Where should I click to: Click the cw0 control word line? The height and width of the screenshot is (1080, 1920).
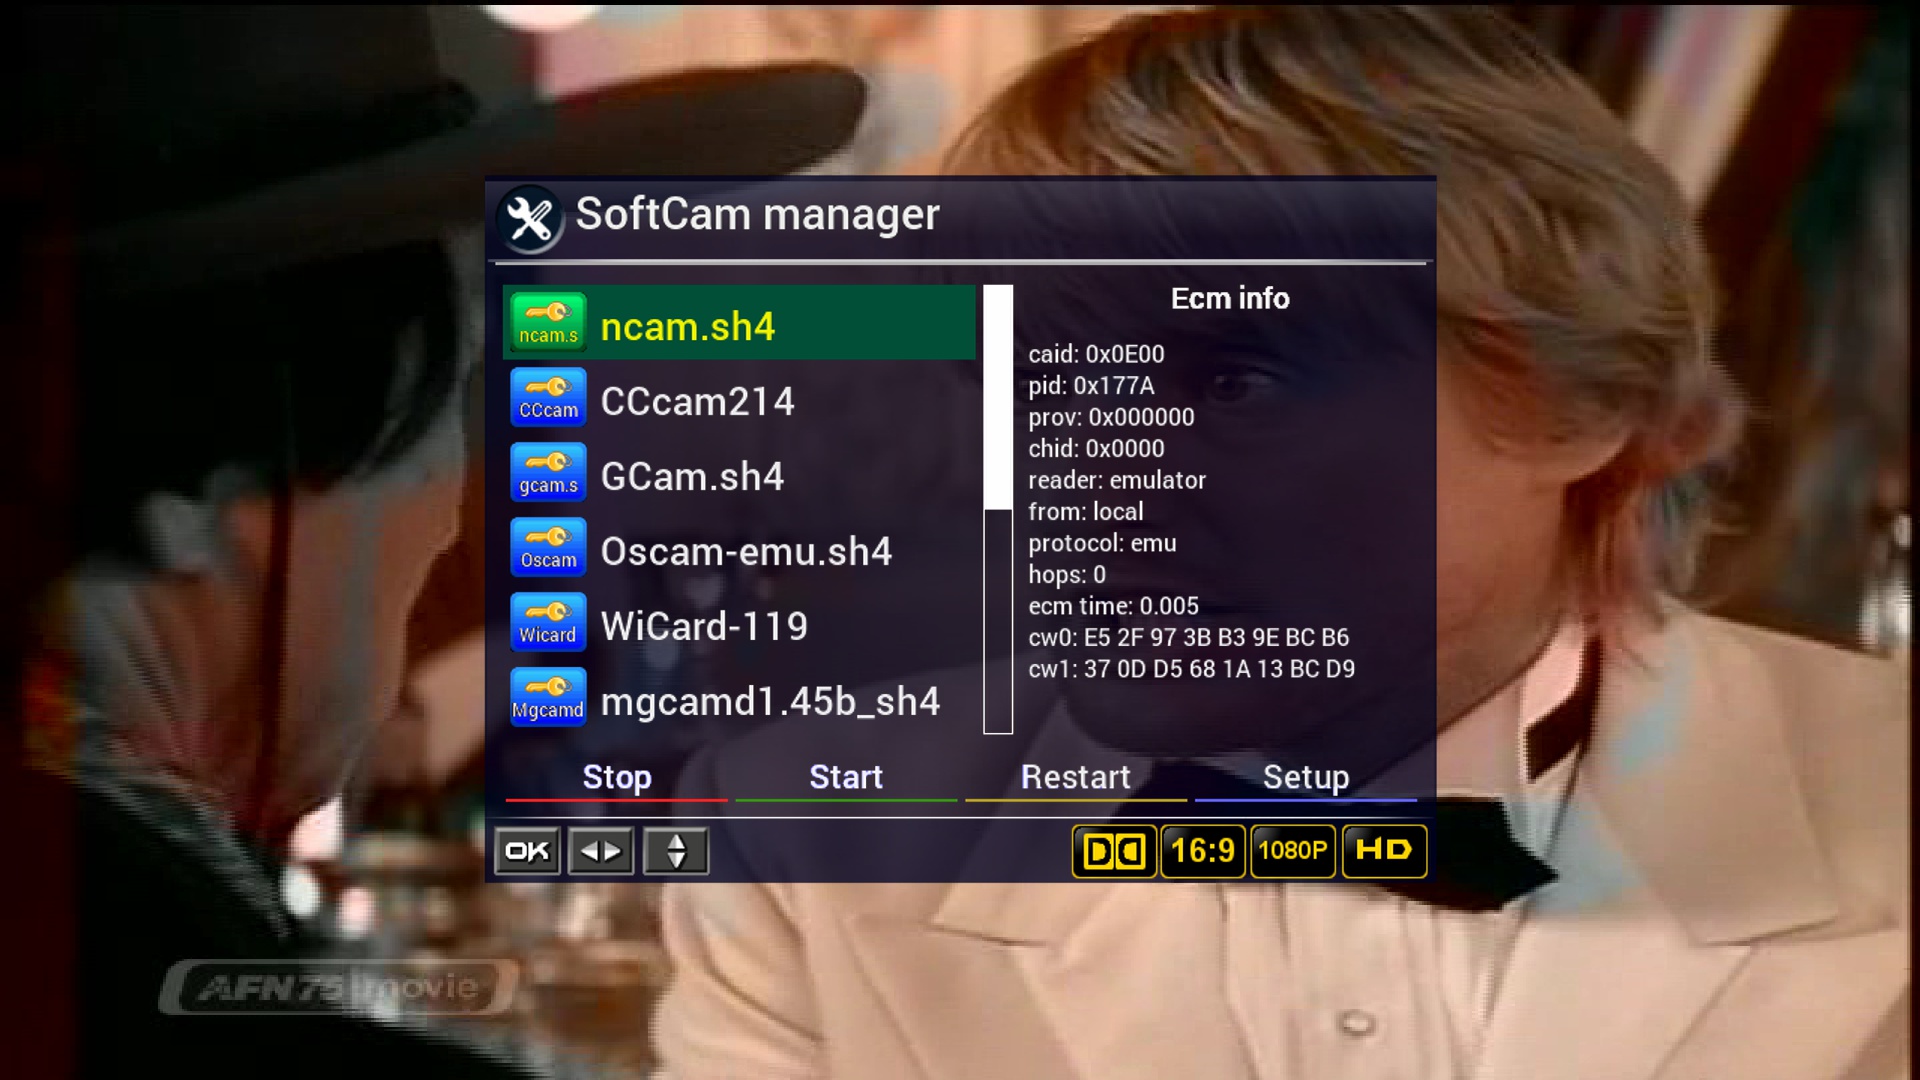(x=1189, y=637)
